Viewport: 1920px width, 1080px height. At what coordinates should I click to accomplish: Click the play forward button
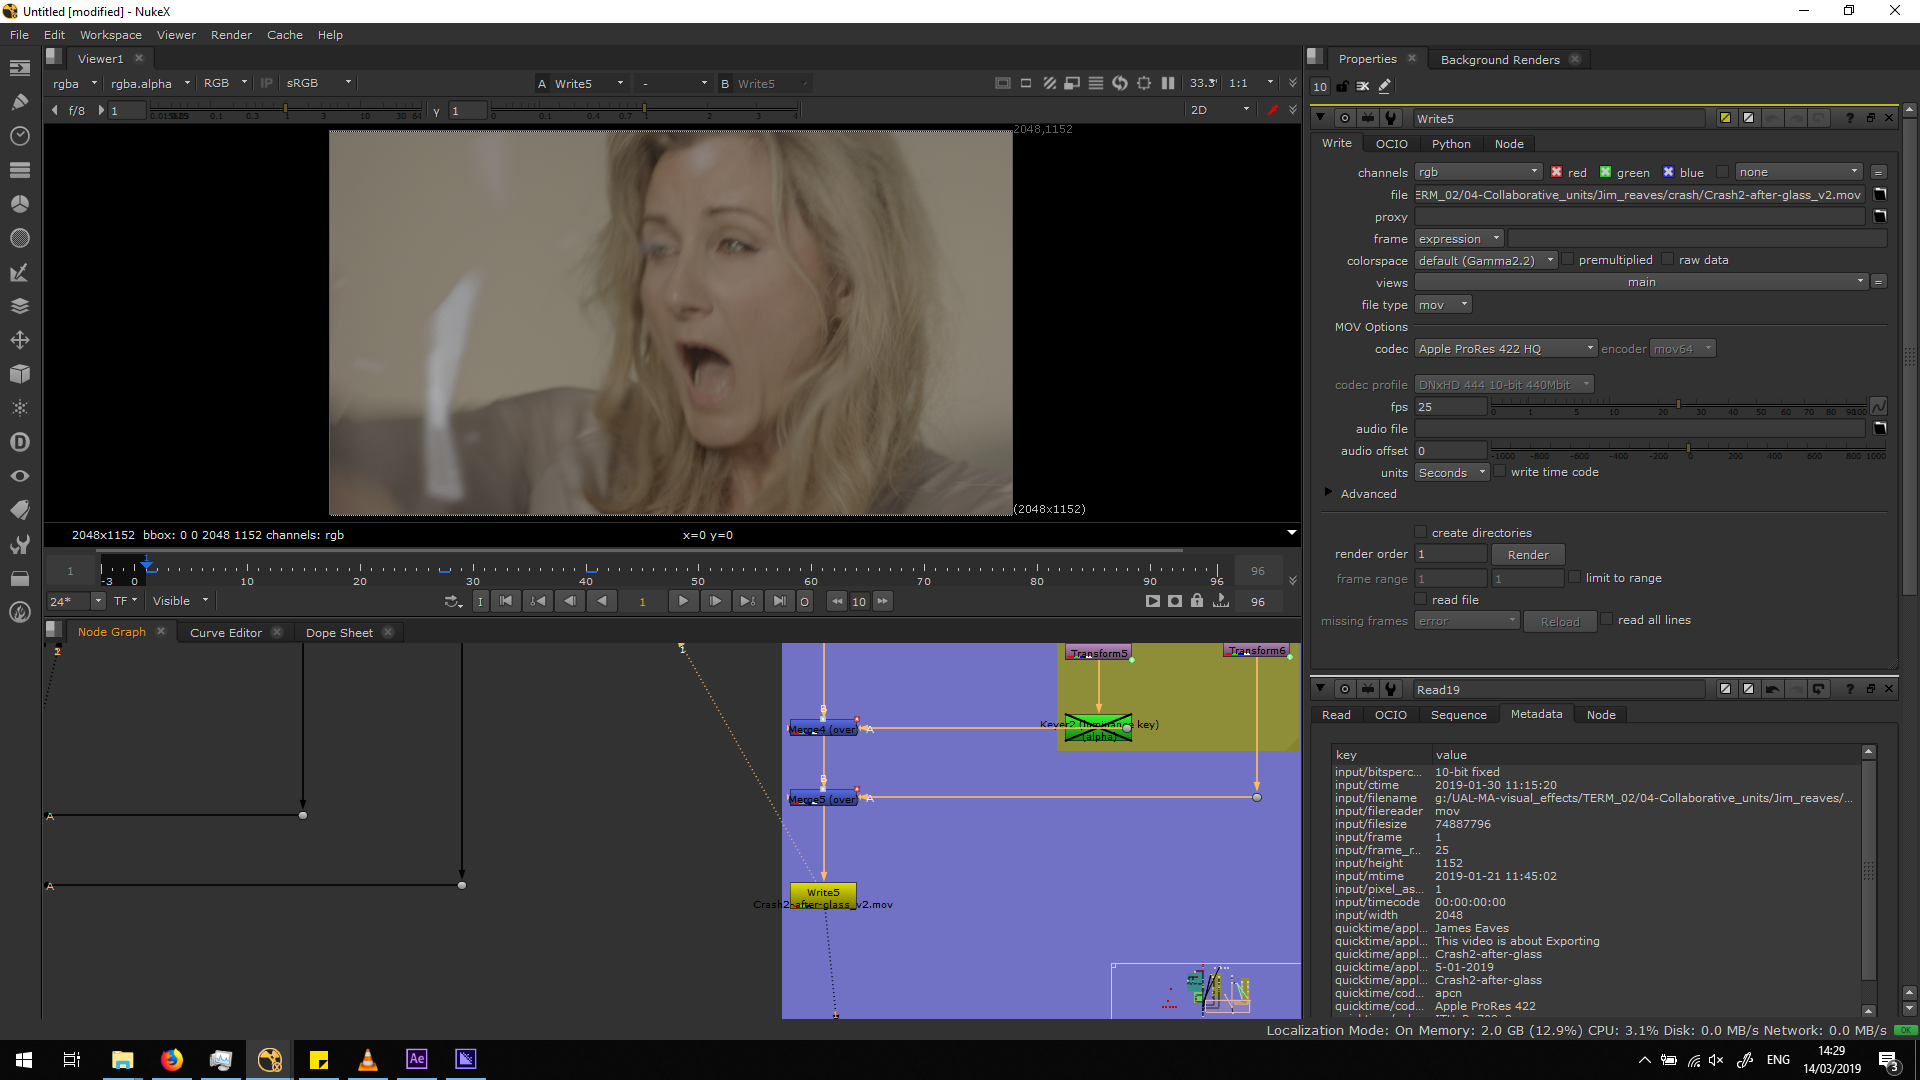tap(683, 601)
